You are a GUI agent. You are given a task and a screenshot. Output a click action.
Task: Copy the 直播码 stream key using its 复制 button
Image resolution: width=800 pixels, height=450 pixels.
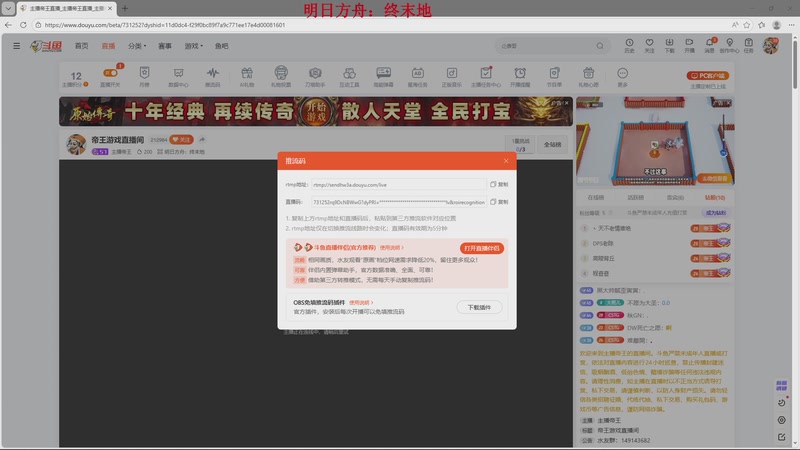pyautogui.click(x=499, y=202)
